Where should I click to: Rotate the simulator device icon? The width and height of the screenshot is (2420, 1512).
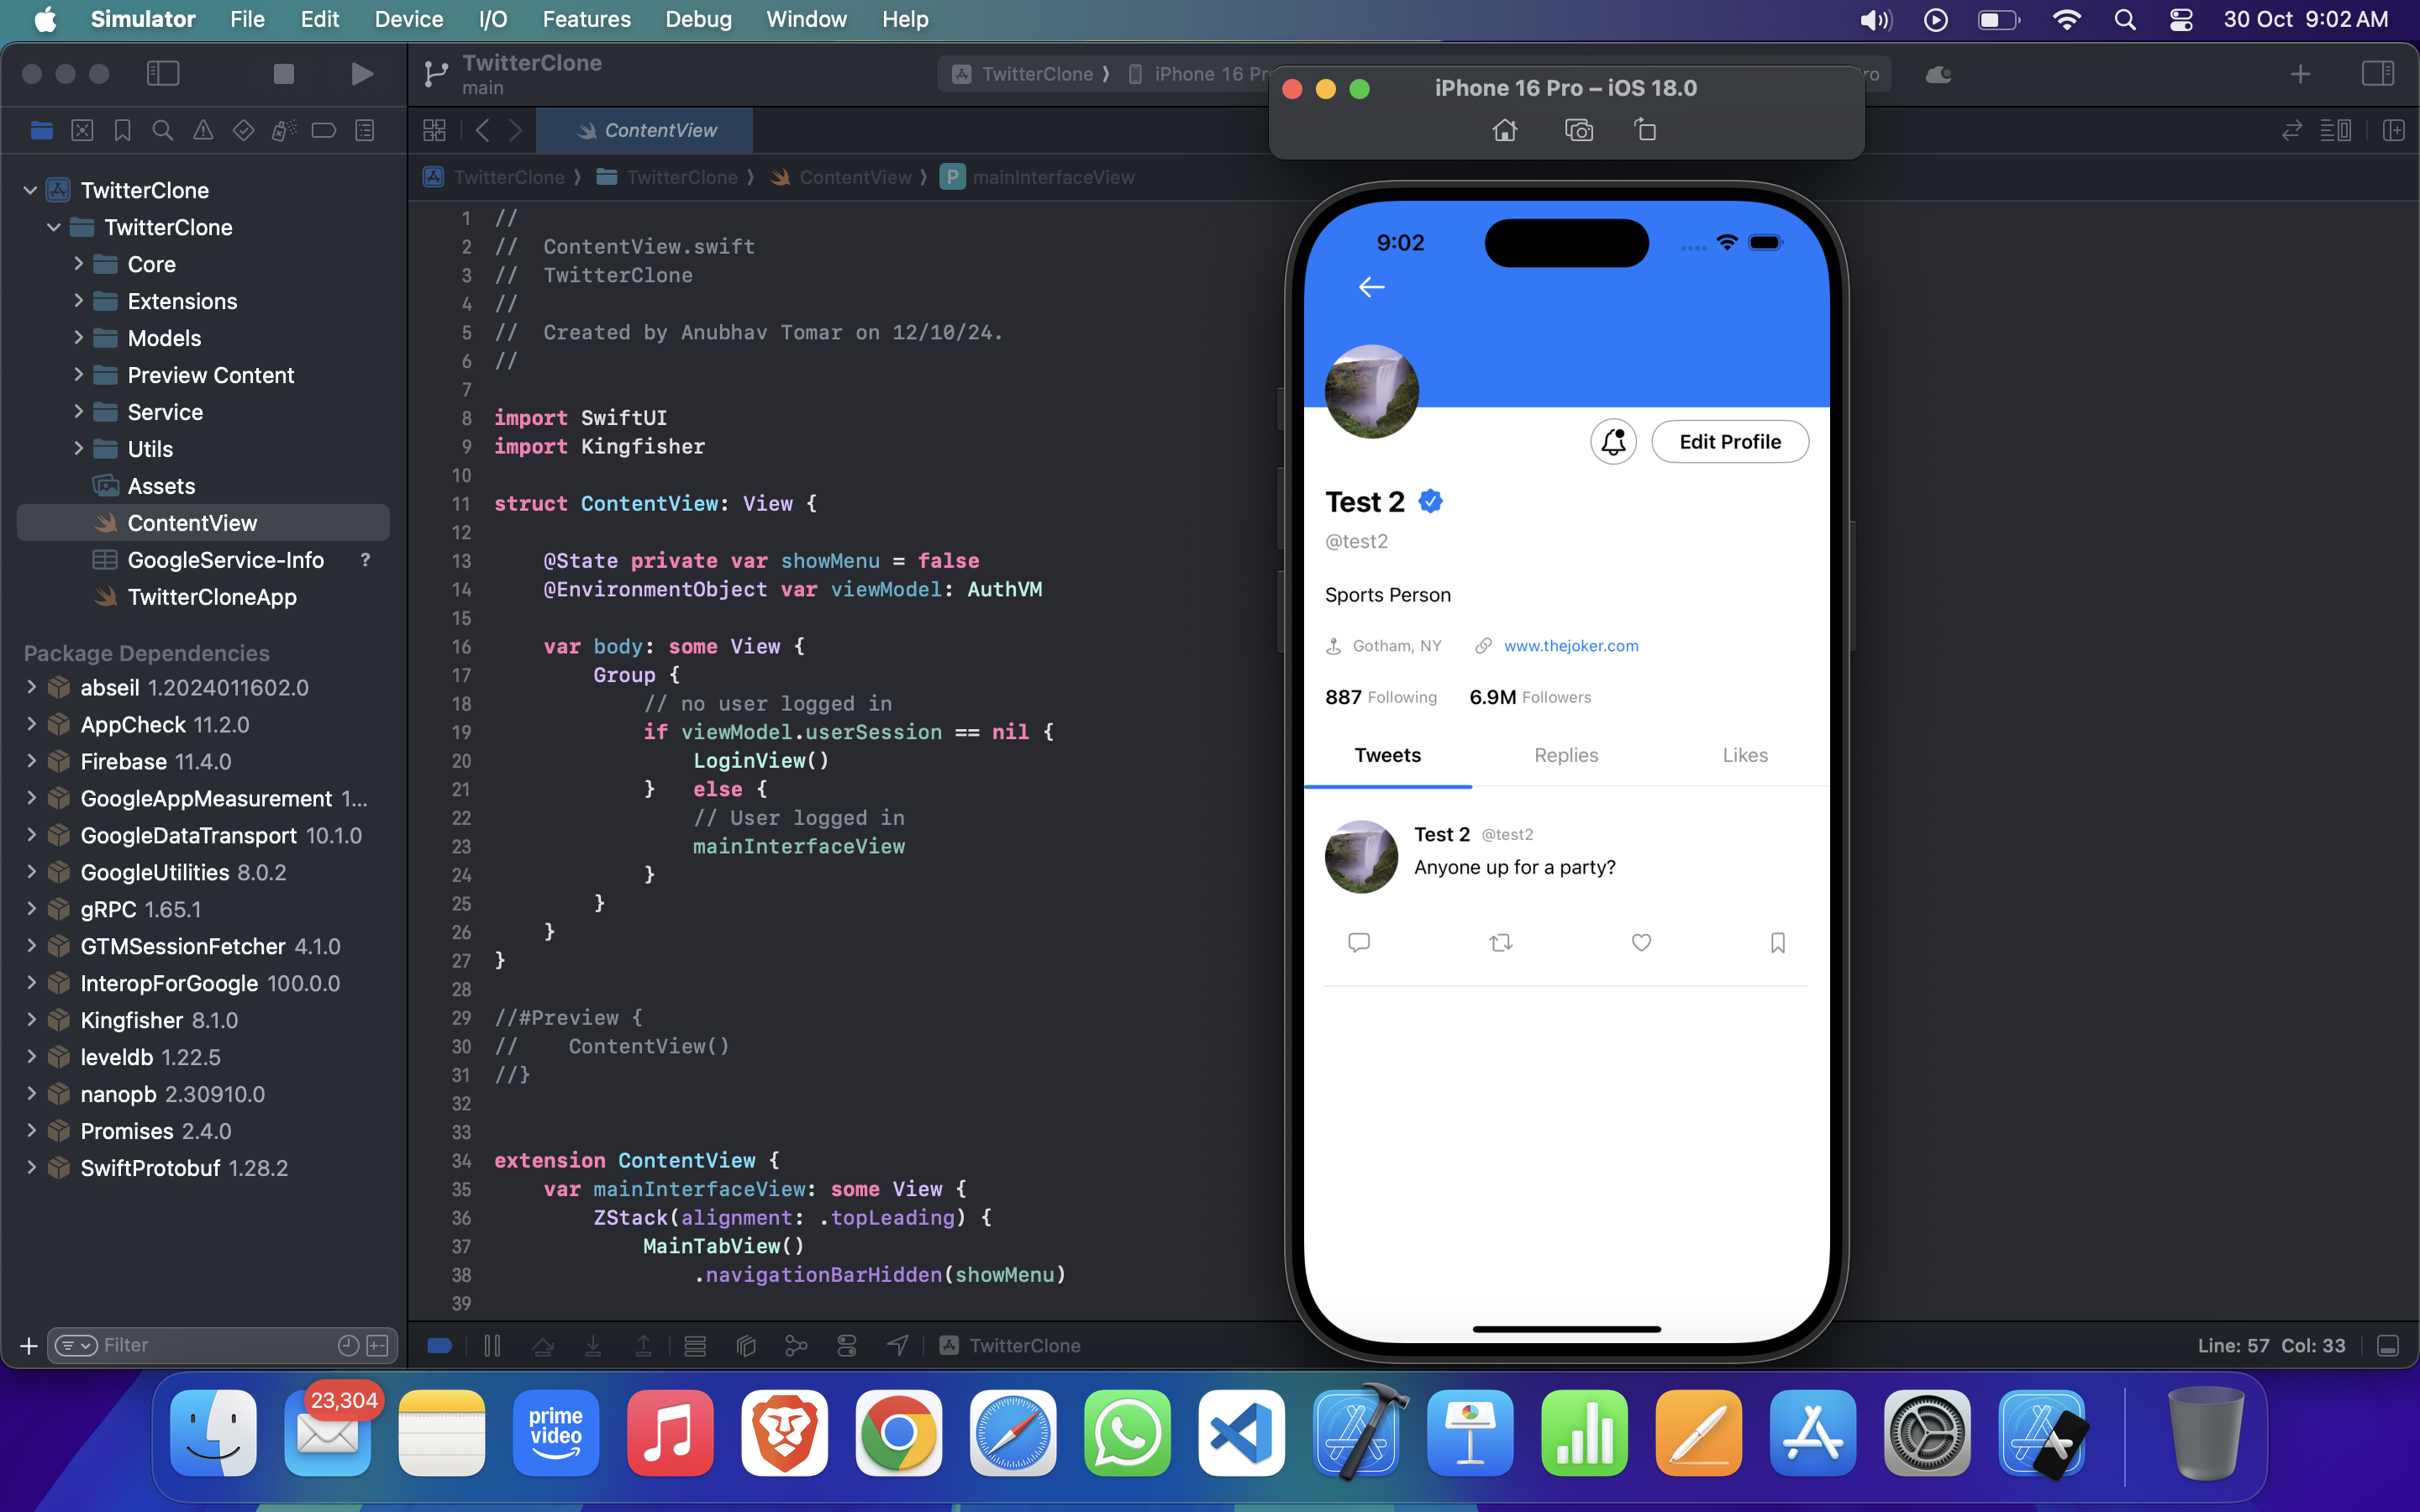[x=1645, y=130]
